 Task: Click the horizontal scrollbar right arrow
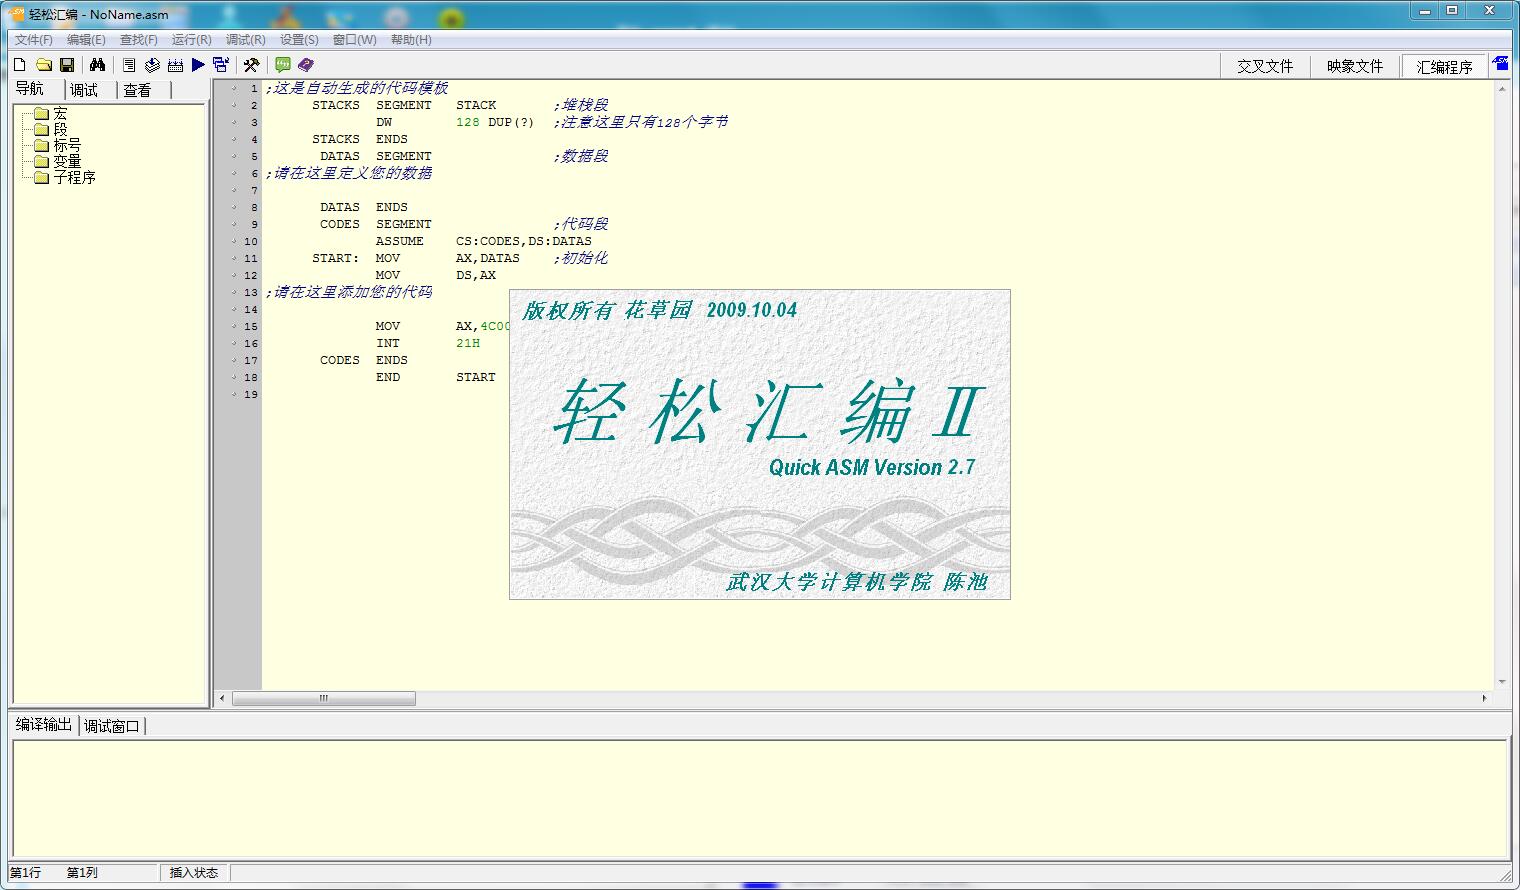coord(1485,699)
